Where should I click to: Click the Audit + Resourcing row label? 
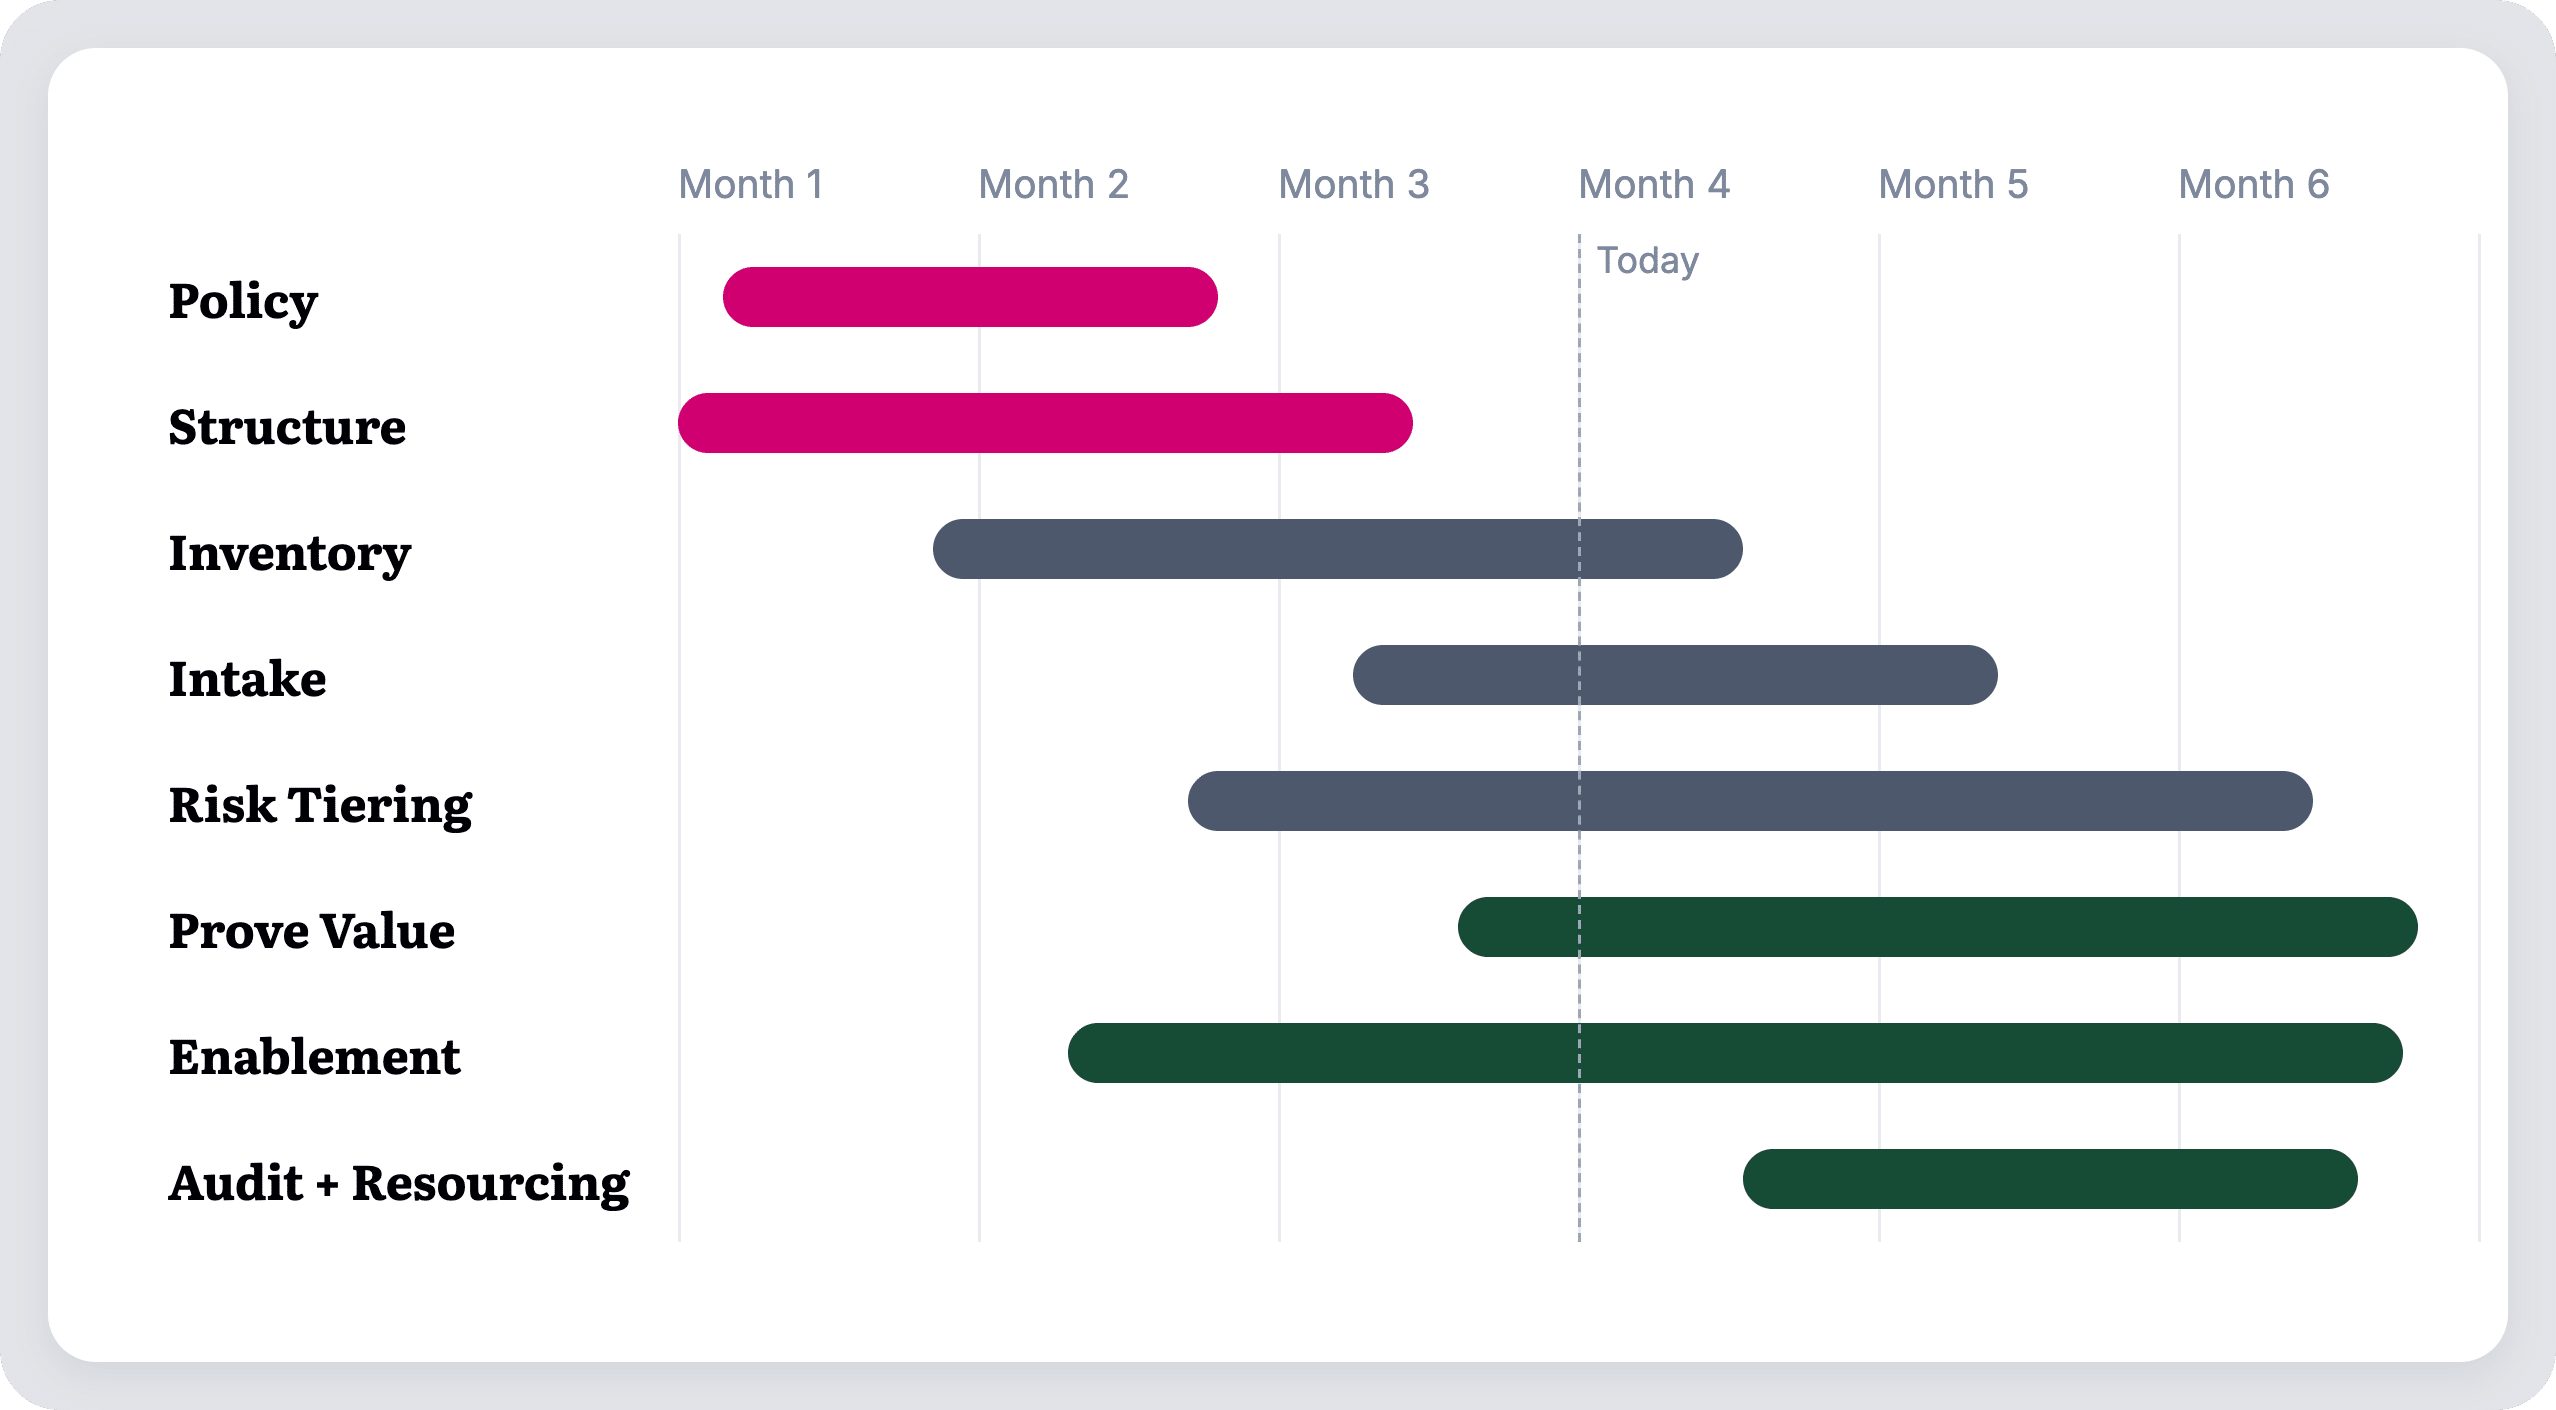tap(399, 1184)
